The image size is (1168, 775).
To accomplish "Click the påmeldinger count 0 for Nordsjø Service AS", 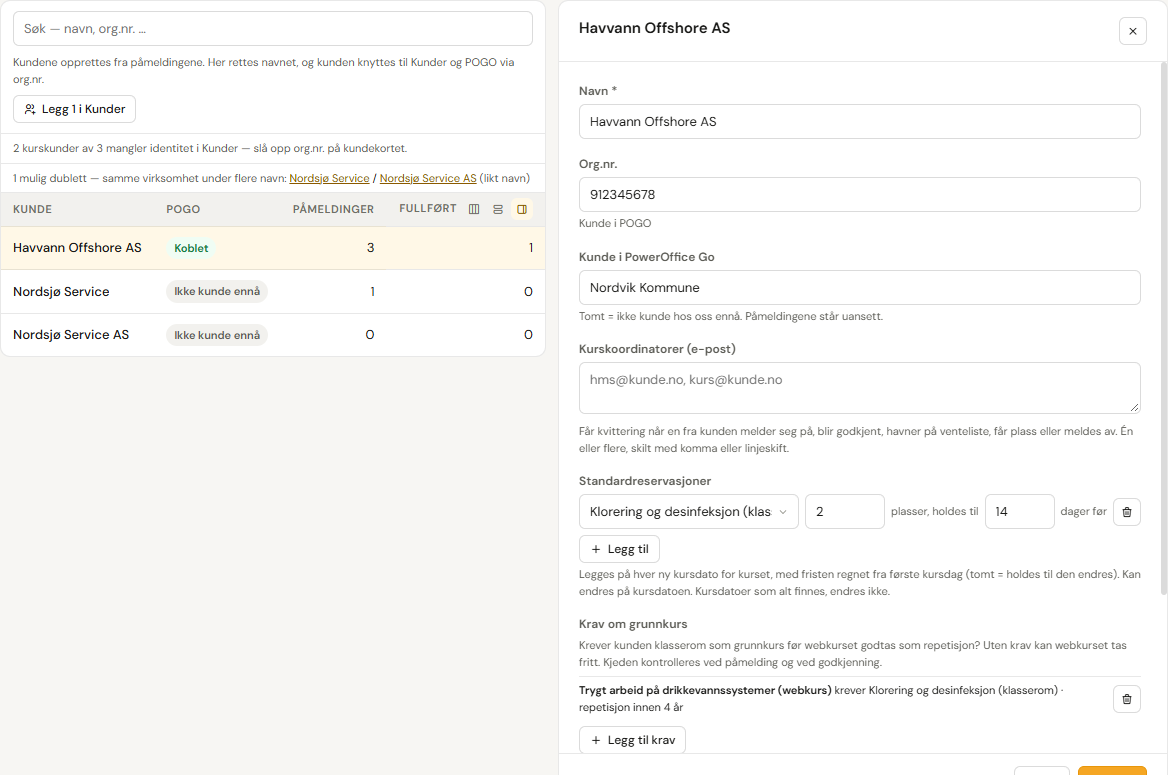I will [x=369, y=335].
